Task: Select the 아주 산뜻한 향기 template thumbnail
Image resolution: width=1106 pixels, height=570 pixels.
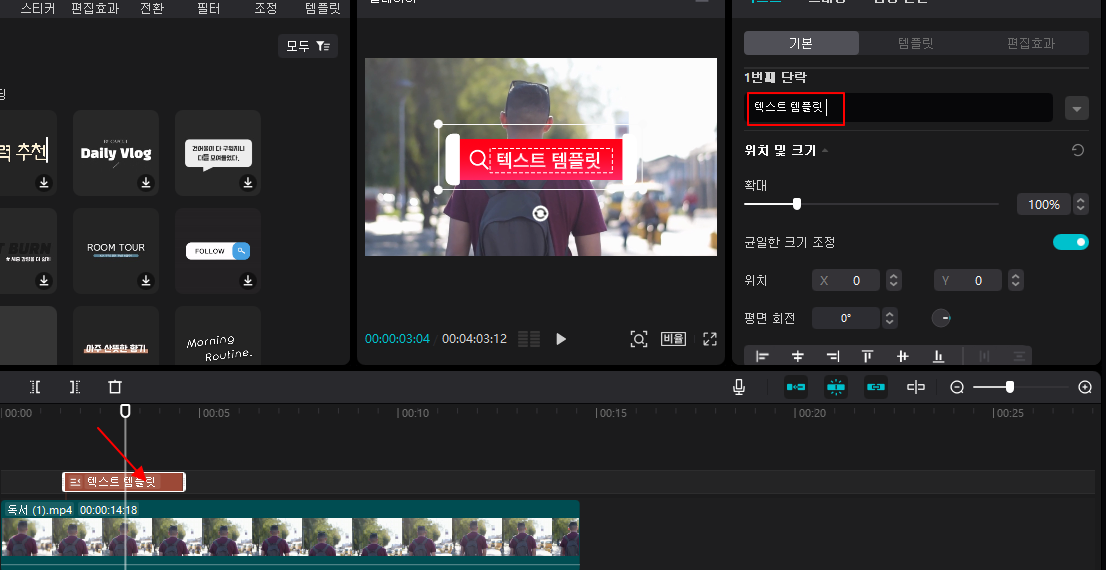Action: pyautogui.click(x=116, y=336)
